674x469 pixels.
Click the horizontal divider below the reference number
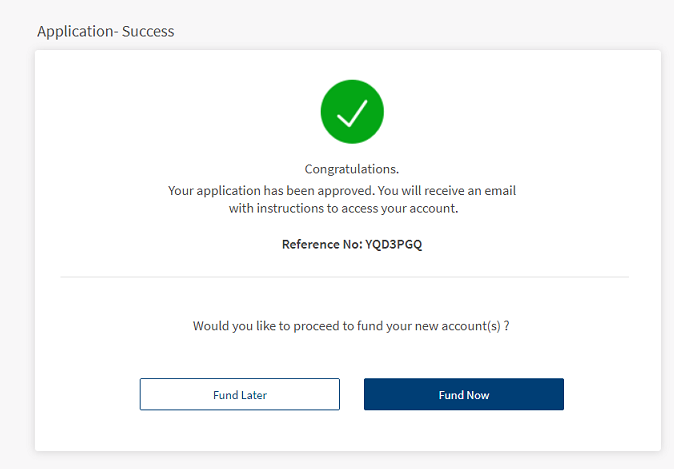click(344, 277)
